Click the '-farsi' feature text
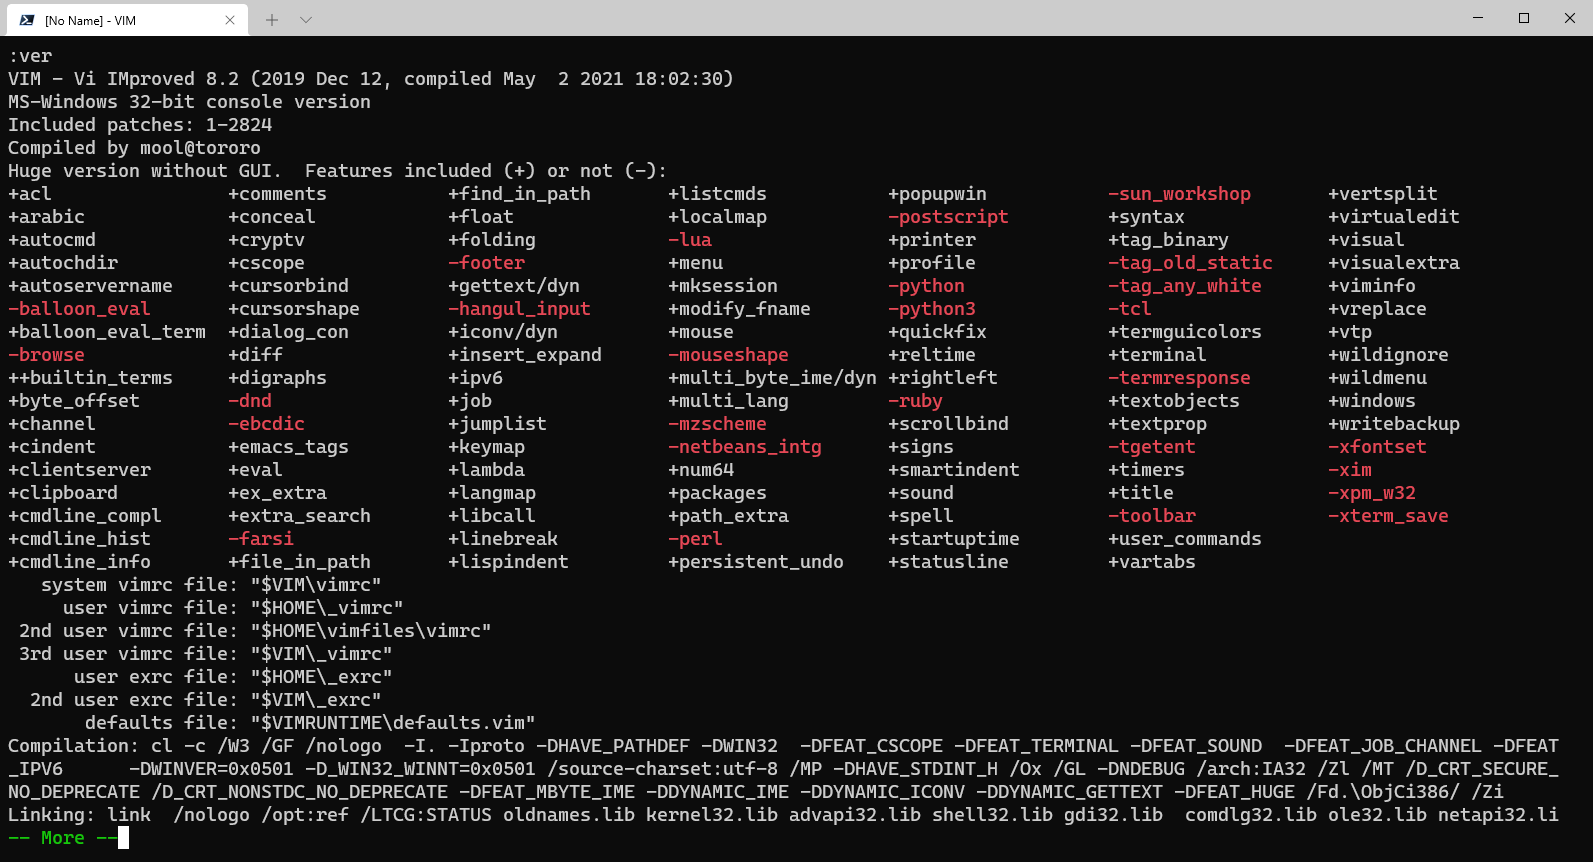Screen dimensions: 1593x862 click(x=261, y=539)
